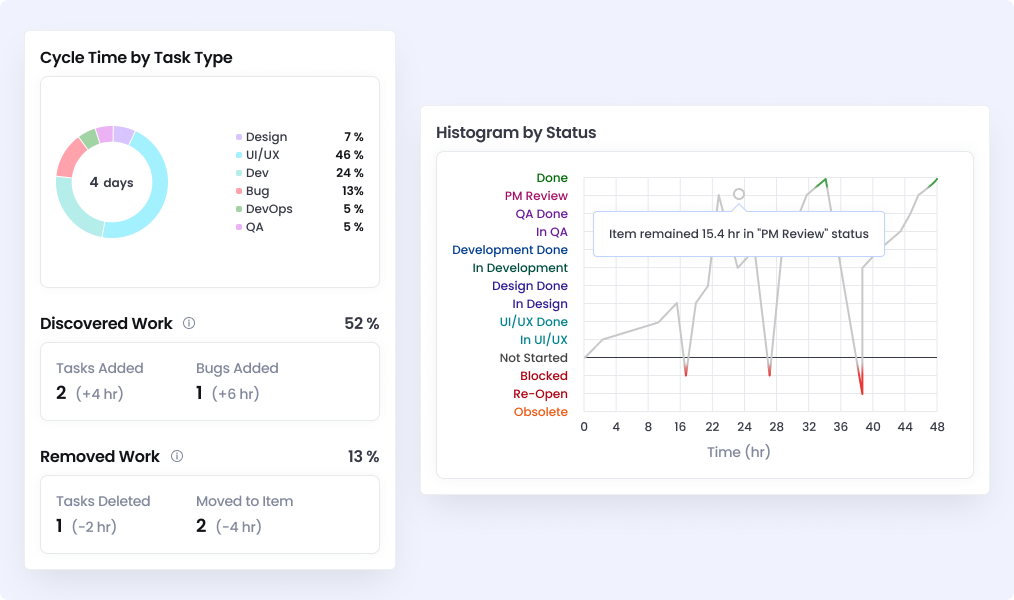Click the UI/UX legend color dot

238,155
